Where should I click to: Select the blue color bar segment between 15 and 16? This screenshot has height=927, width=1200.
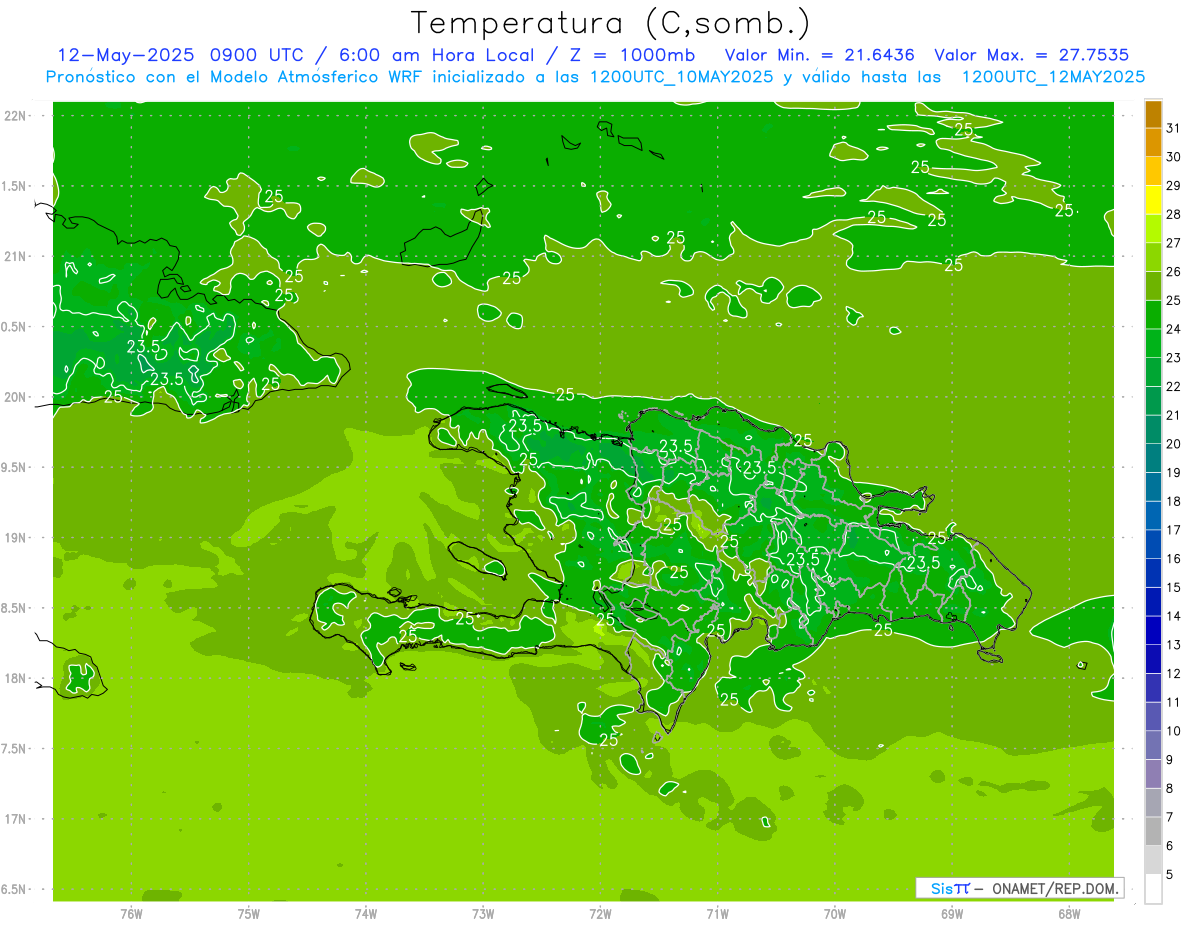pyautogui.click(x=1153, y=573)
